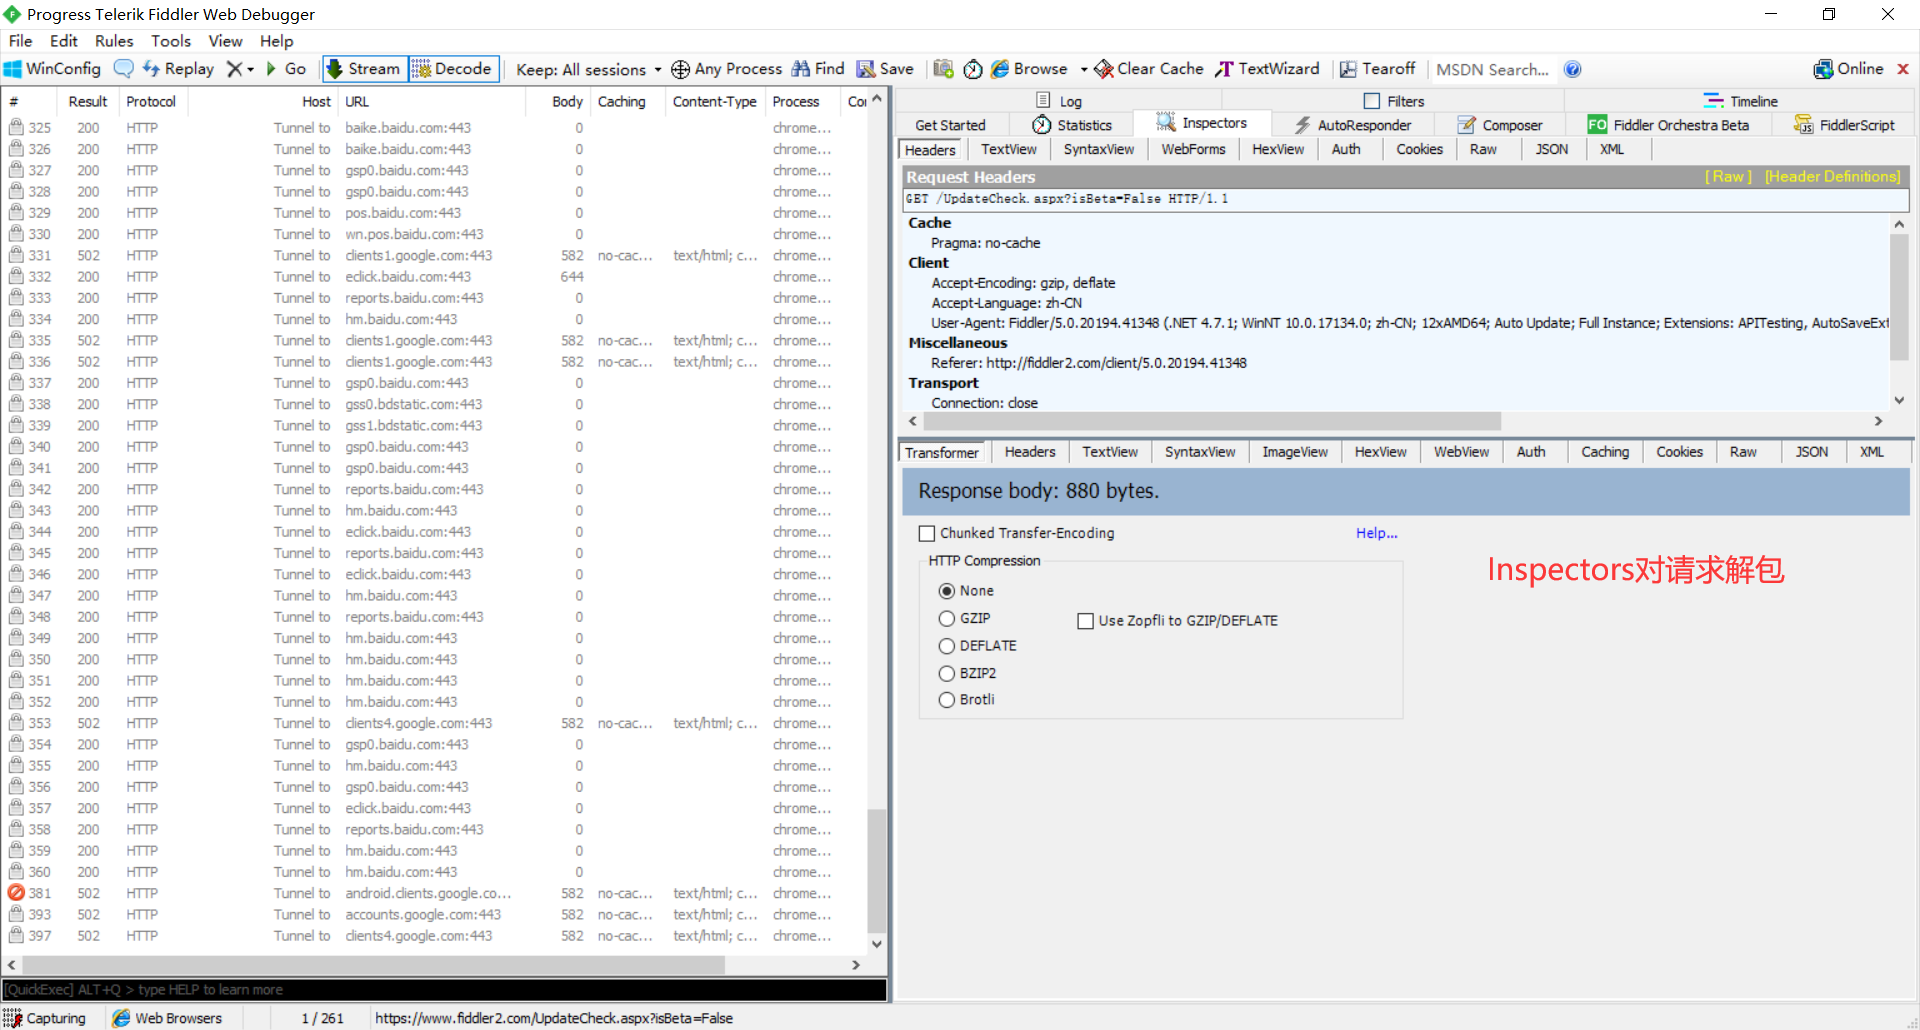This screenshot has height=1030, width=1920.
Task: Open the Tools menu
Action: [171, 41]
